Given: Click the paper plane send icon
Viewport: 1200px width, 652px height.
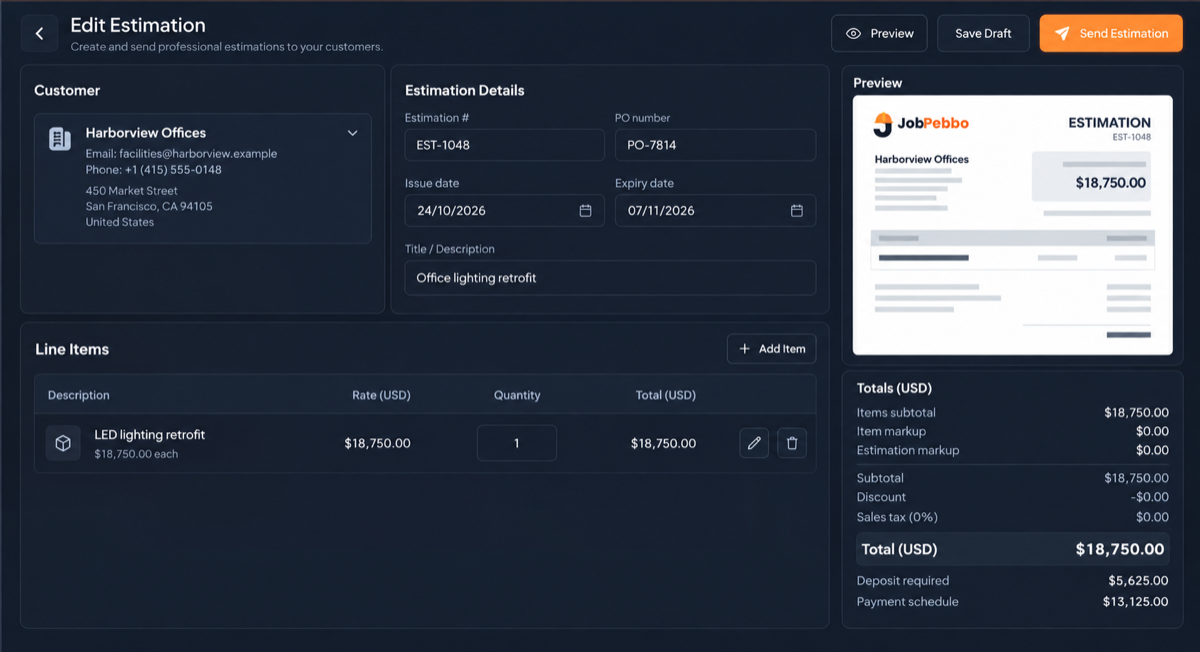Looking at the screenshot, I should pos(1062,33).
